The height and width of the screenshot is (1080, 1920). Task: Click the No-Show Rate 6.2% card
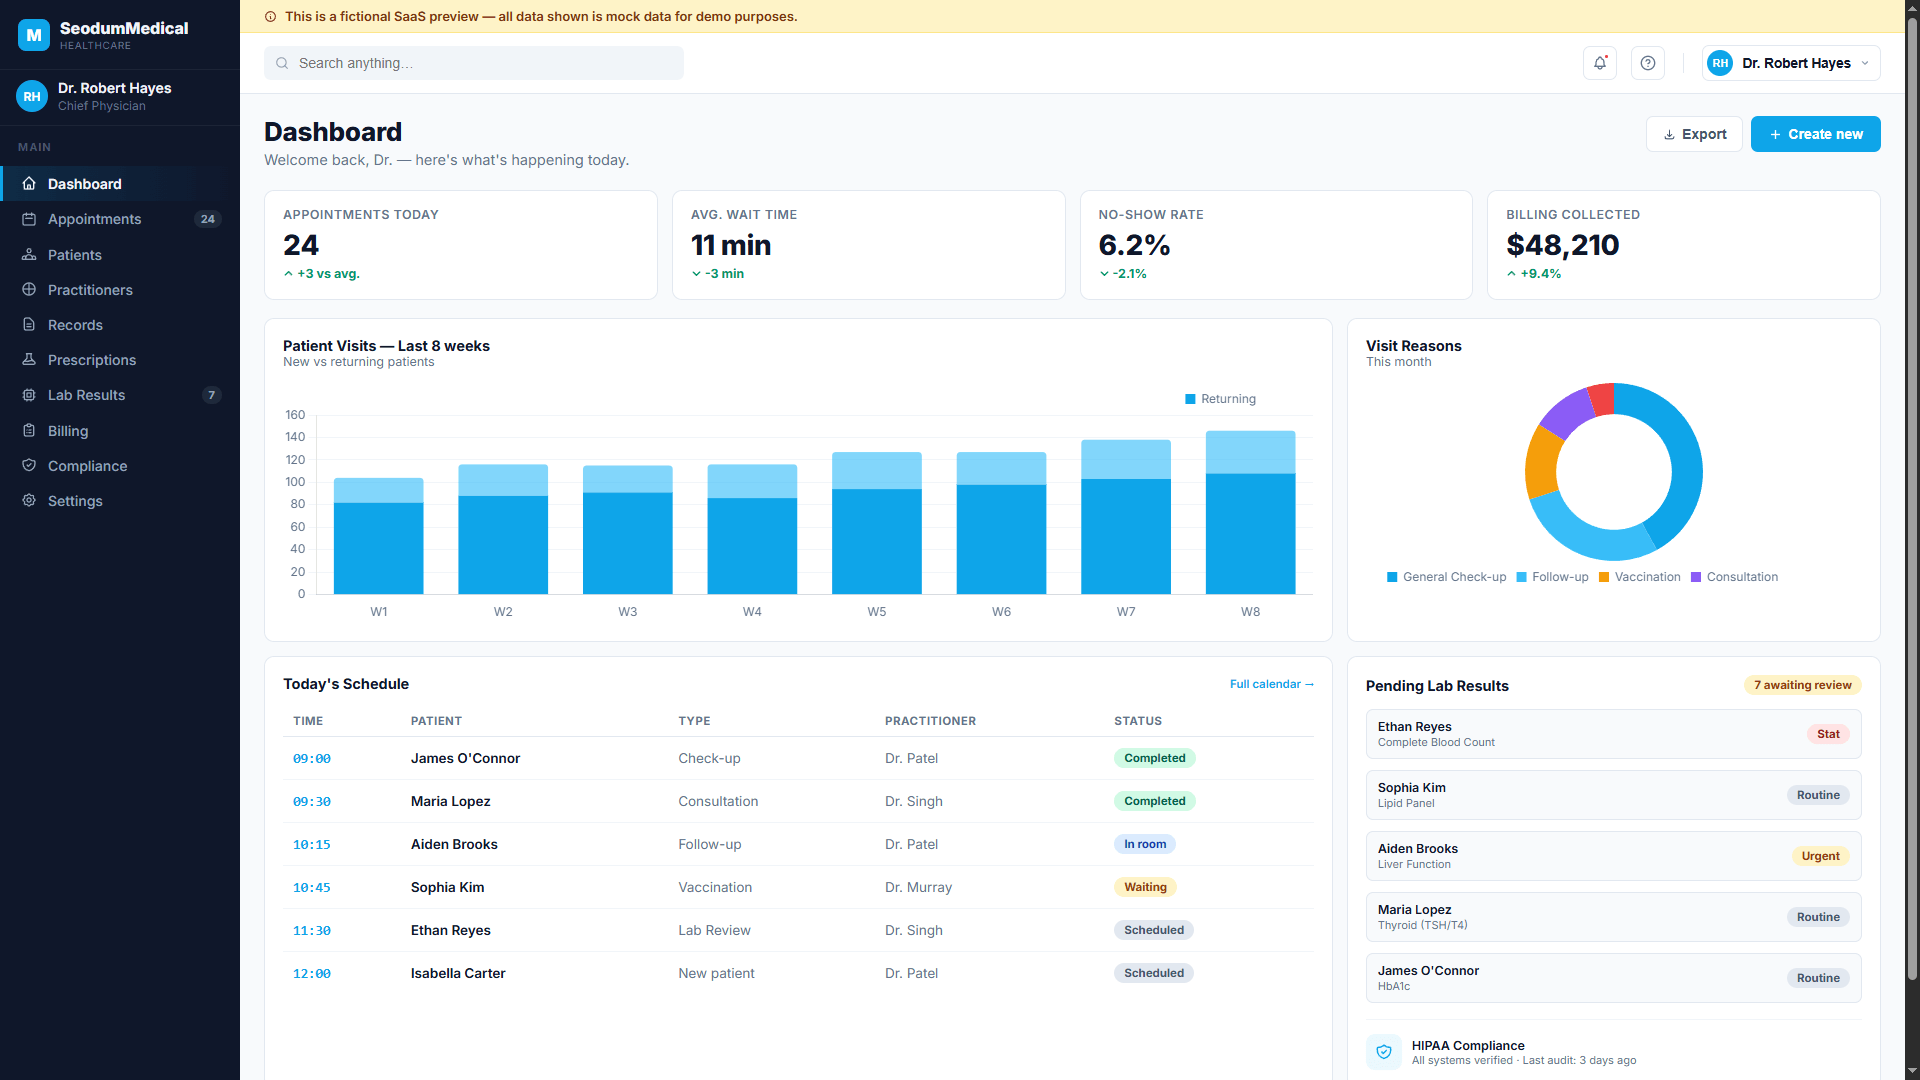pyautogui.click(x=1276, y=245)
